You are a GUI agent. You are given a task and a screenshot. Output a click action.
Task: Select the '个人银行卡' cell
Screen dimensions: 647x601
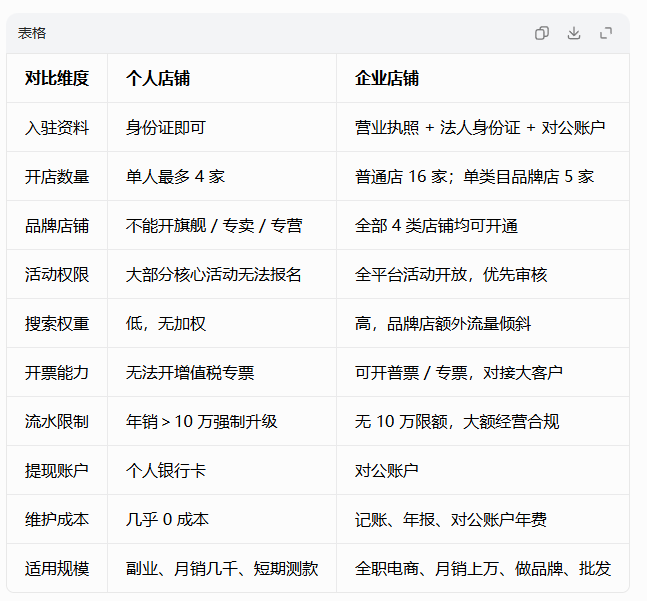click(x=166, y=471)
